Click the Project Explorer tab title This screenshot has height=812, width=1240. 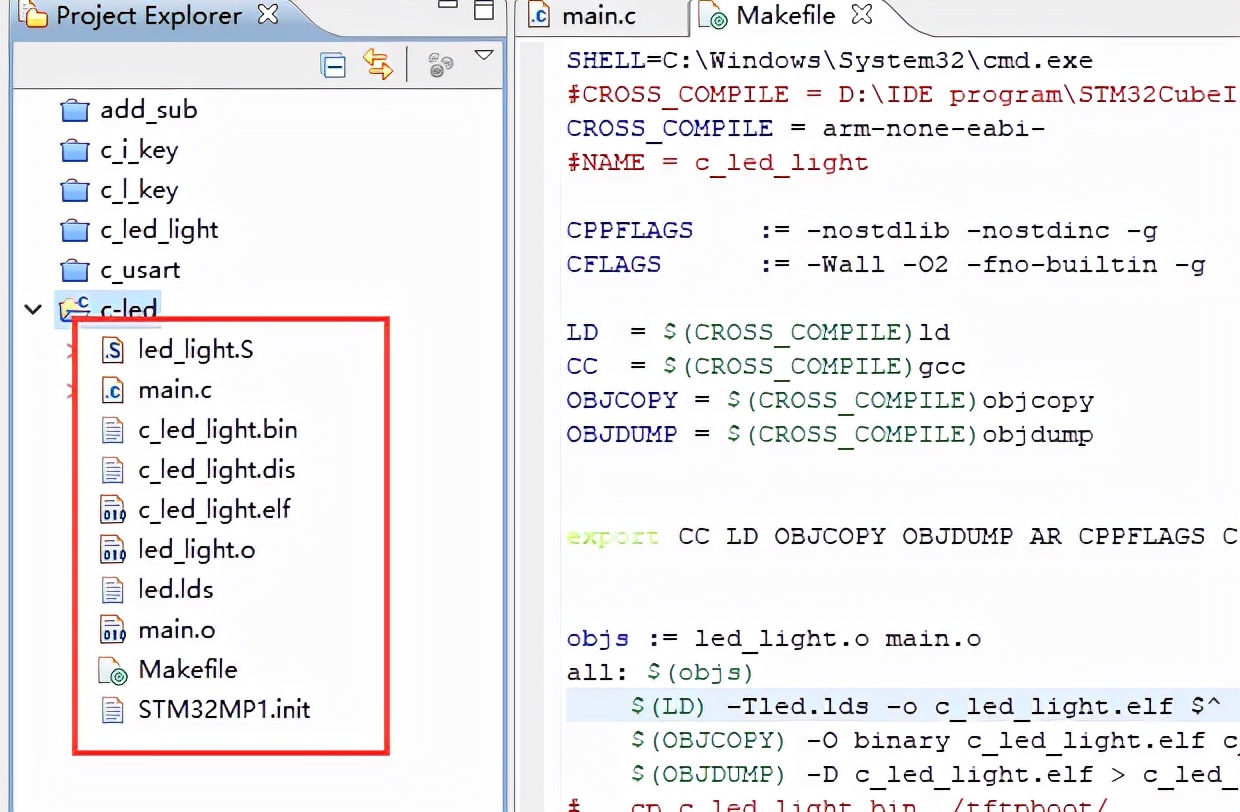coord(148,16)
